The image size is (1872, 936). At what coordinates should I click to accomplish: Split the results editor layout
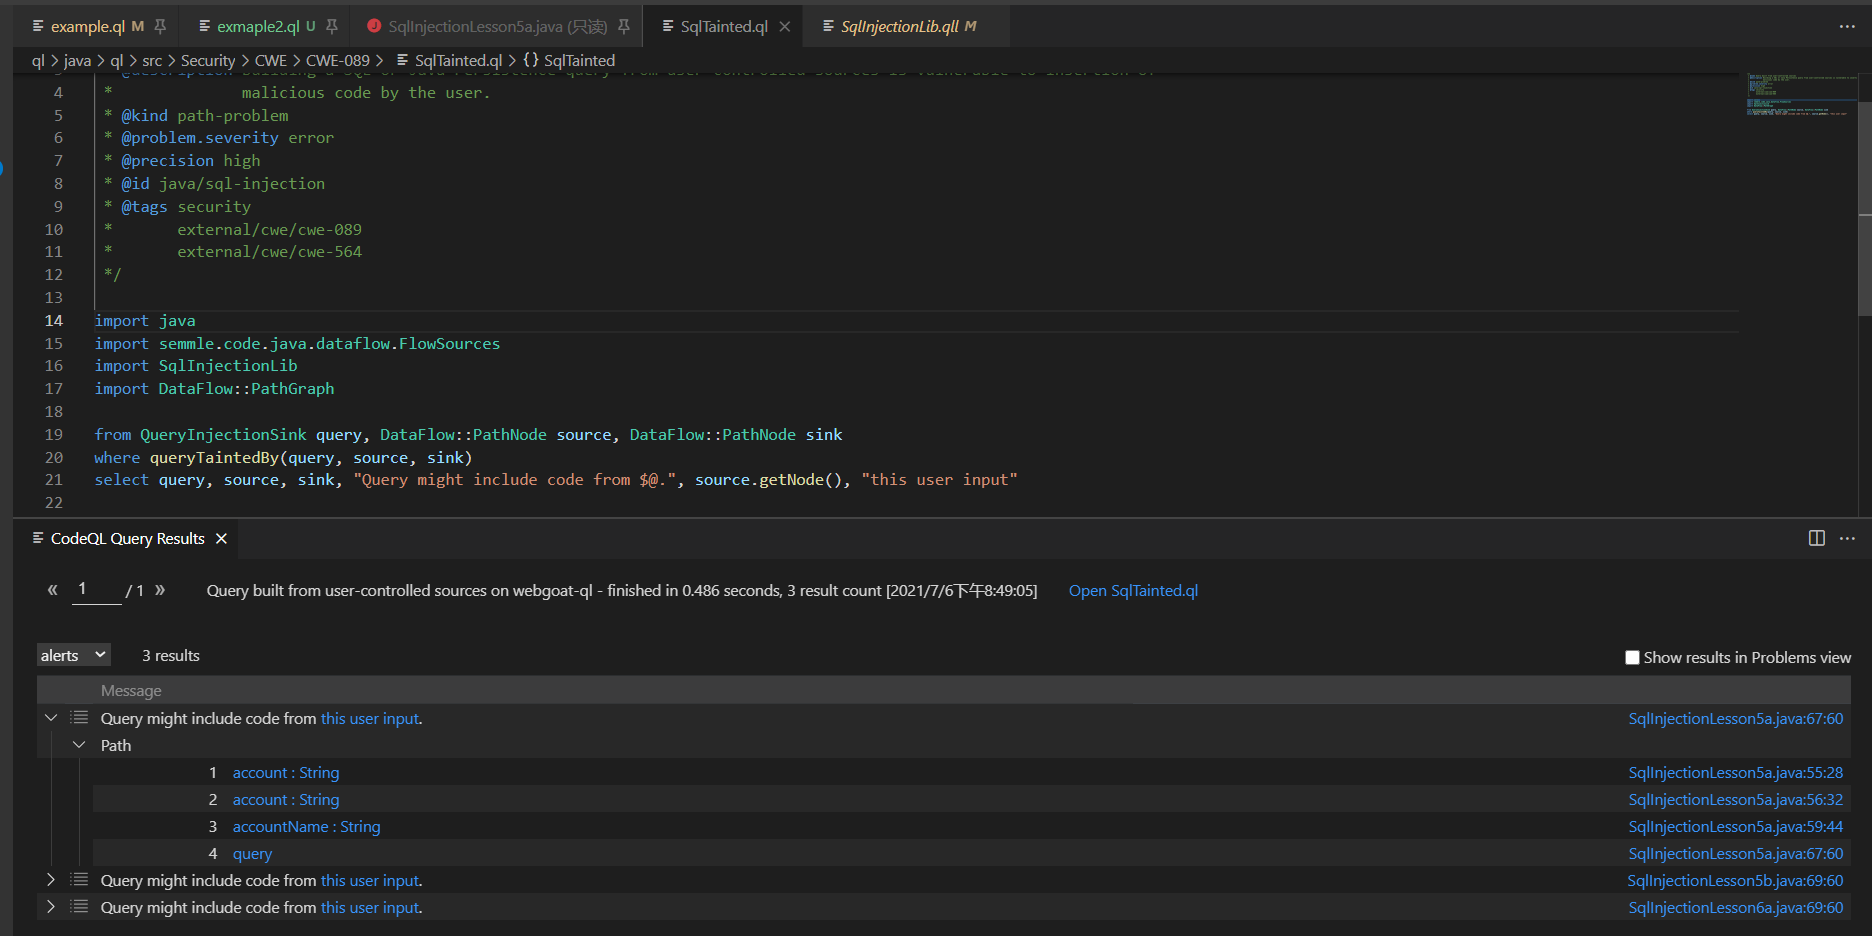pos(1817,538)
